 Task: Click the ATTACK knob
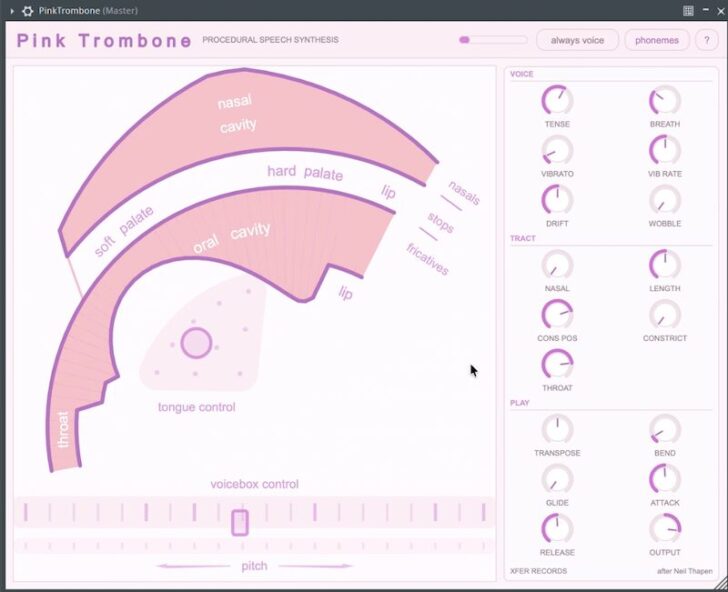665,479
